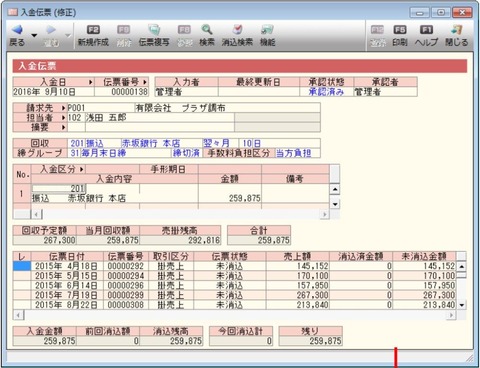Click the 当方負担 link
The image size is (480, 368).
293,153
